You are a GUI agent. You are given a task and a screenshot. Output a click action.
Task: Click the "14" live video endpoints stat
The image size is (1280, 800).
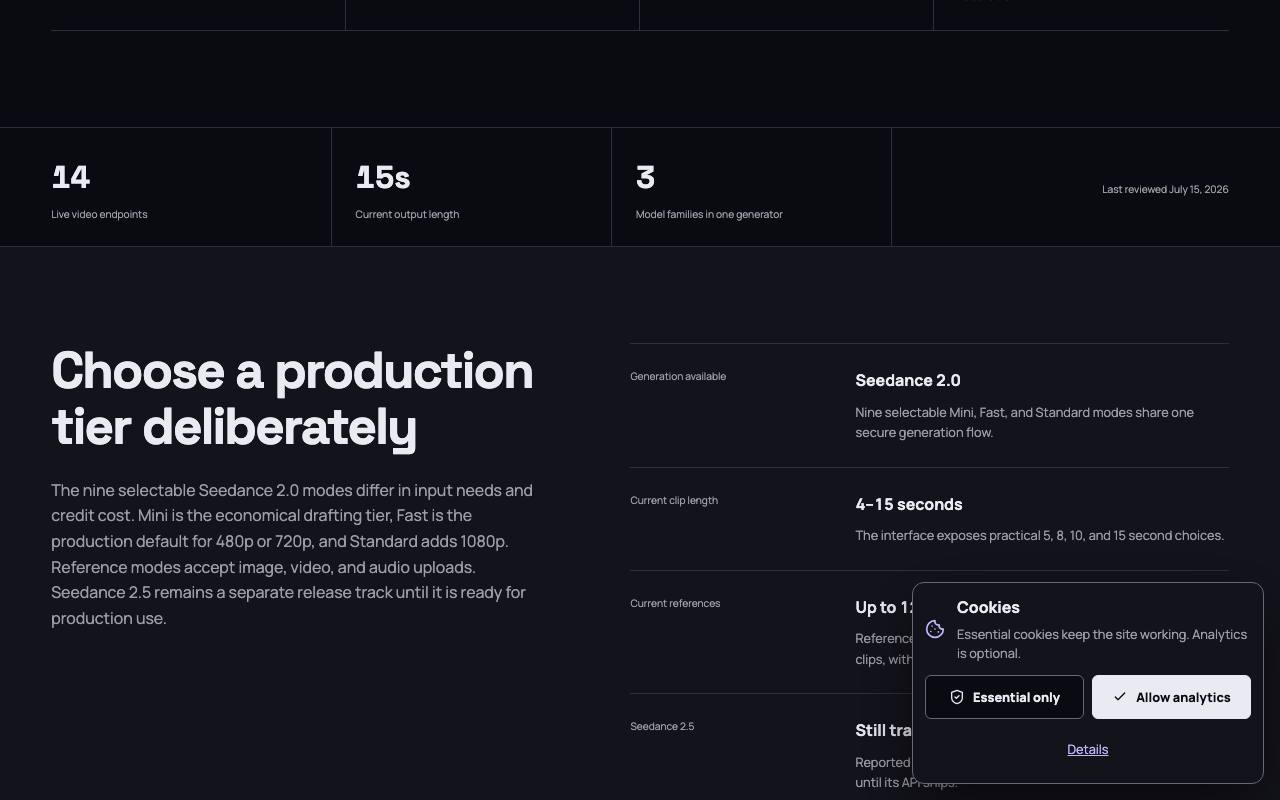click(x=71, y=177)
